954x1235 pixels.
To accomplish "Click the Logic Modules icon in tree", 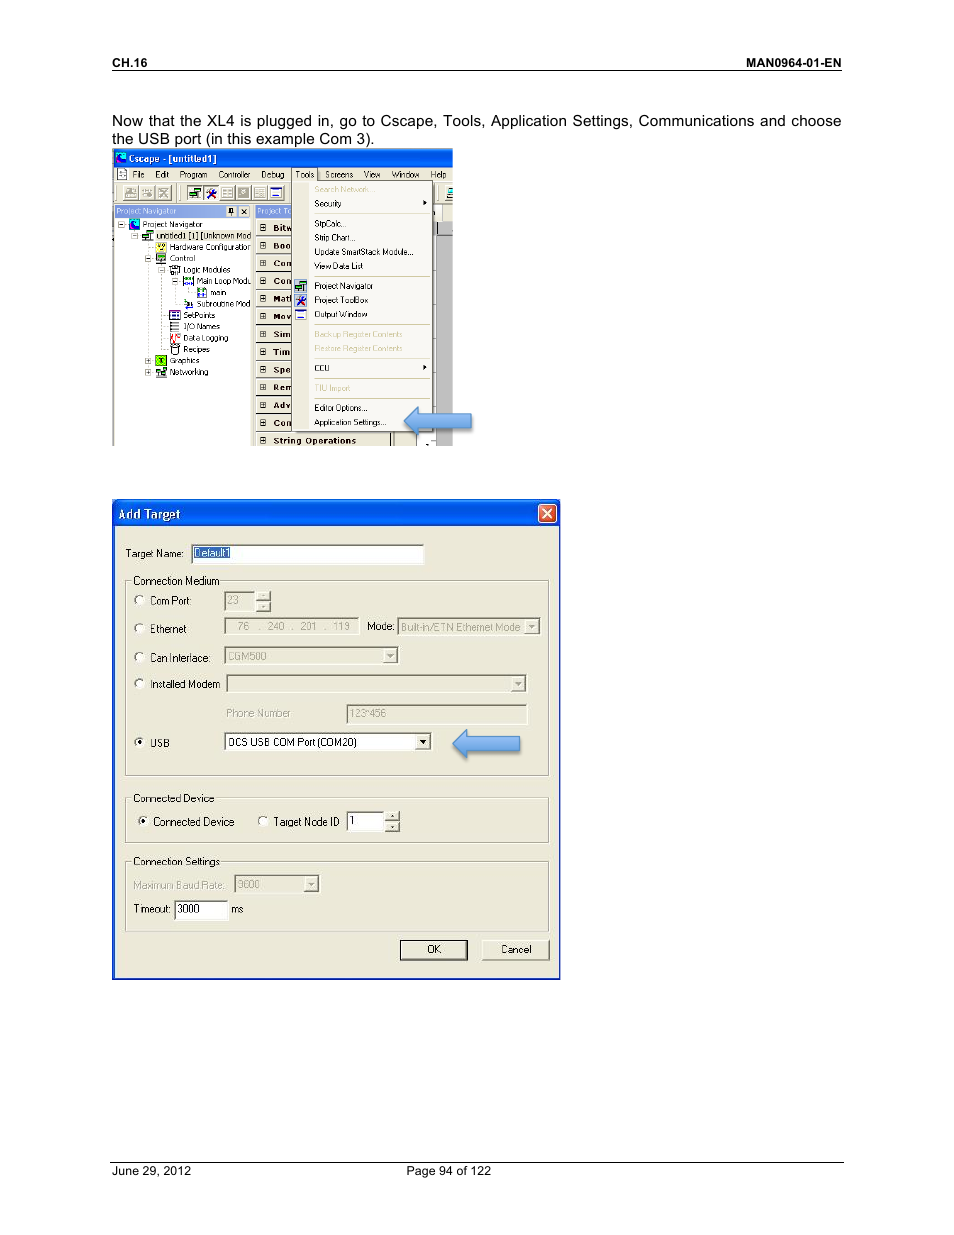I will (175, 270).
